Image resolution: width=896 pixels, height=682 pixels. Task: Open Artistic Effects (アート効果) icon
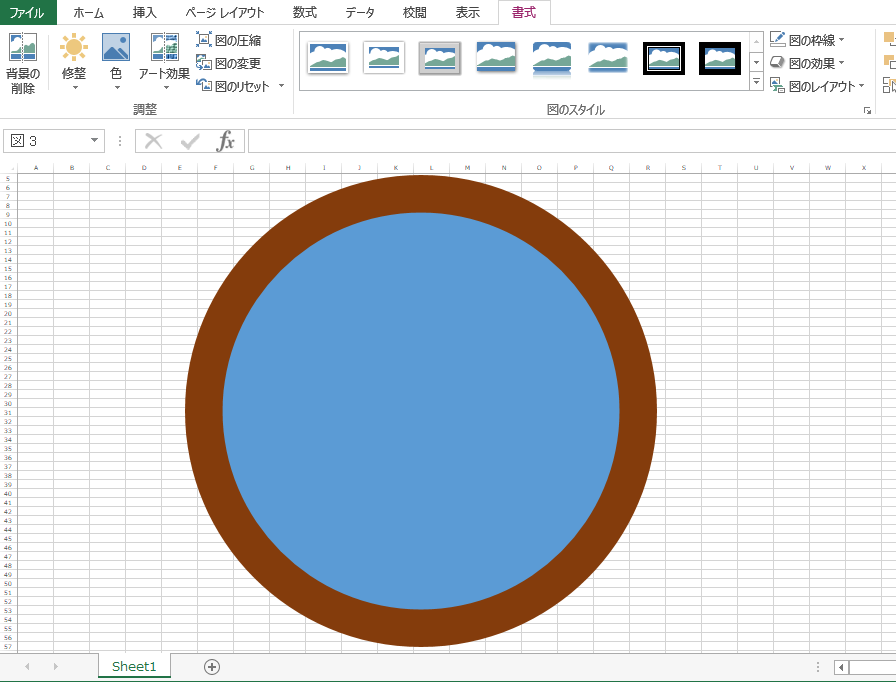pos(165,47)
